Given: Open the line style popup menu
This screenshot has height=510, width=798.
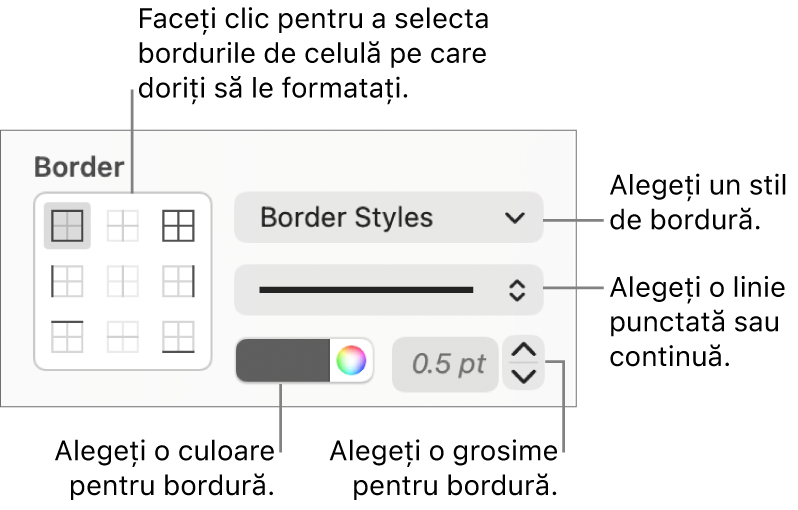Looking at the screenshot, I should pyautogui.click(x=389, y=290).
